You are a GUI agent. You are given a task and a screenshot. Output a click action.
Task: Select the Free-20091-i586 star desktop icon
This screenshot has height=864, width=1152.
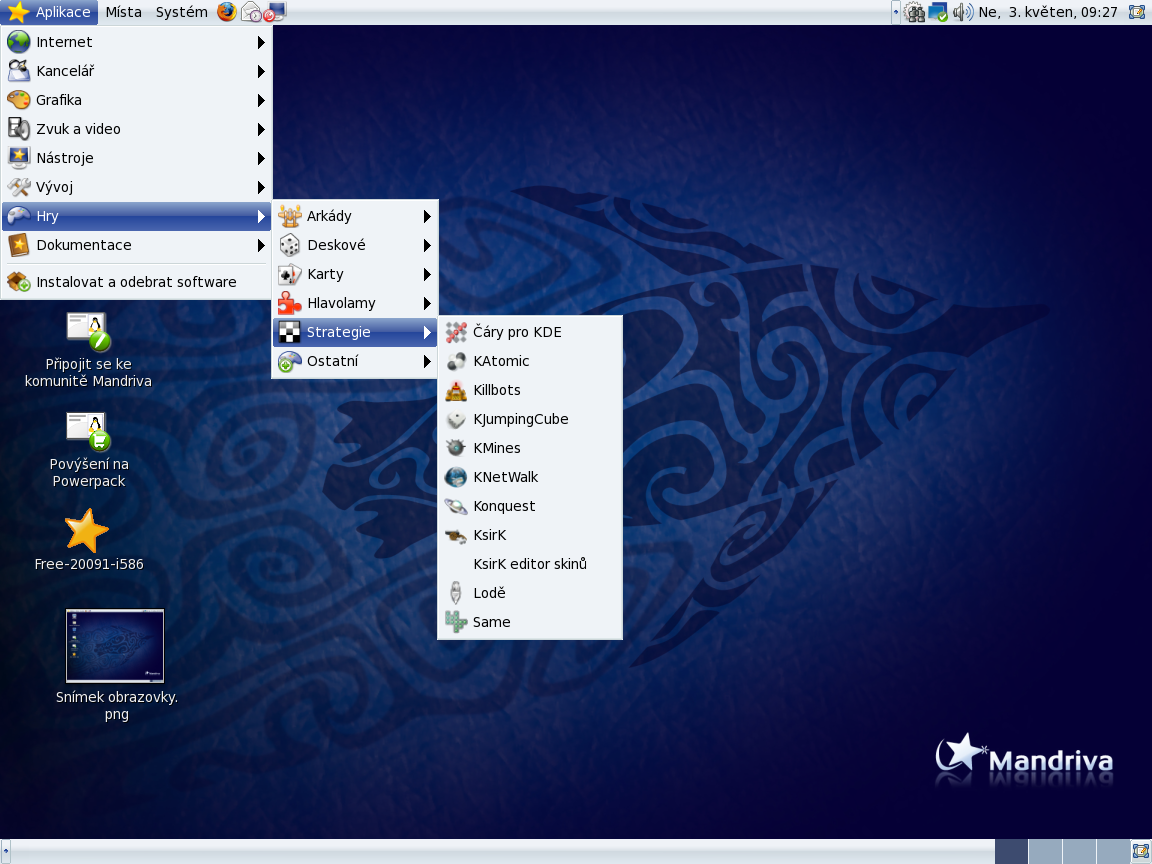88,540
